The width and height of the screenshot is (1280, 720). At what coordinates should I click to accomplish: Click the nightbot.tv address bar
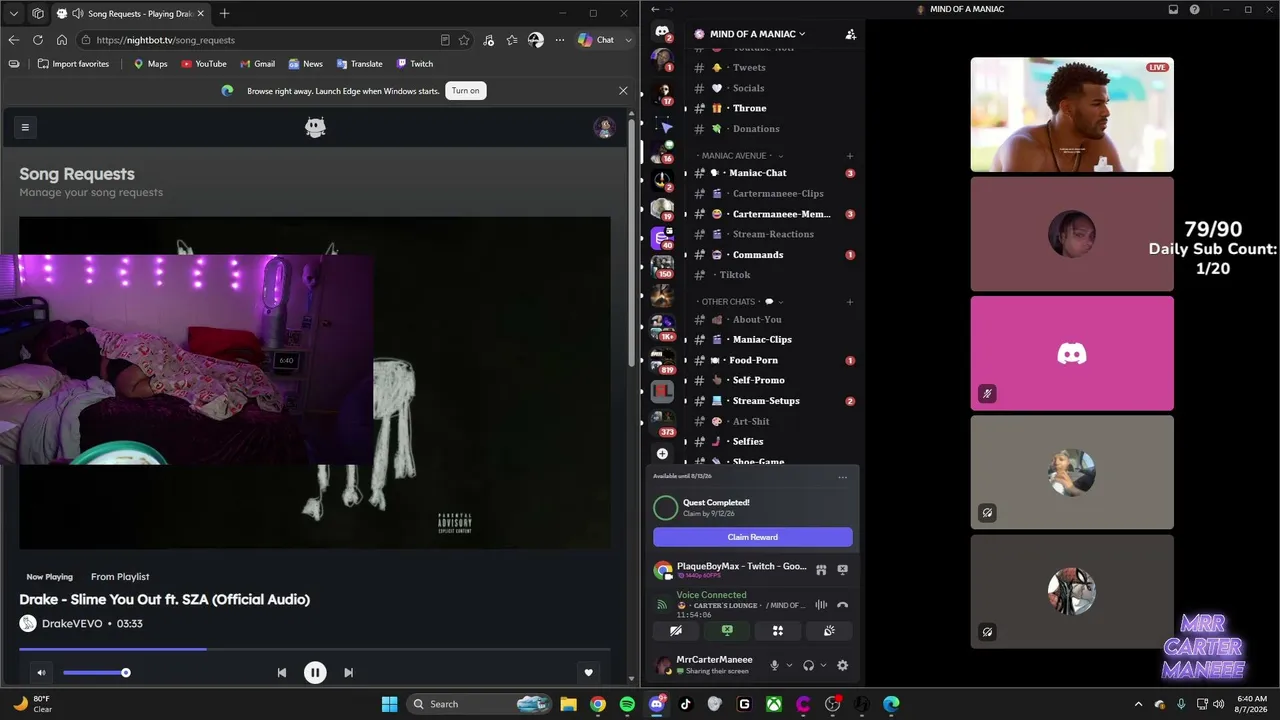point(265,40)
